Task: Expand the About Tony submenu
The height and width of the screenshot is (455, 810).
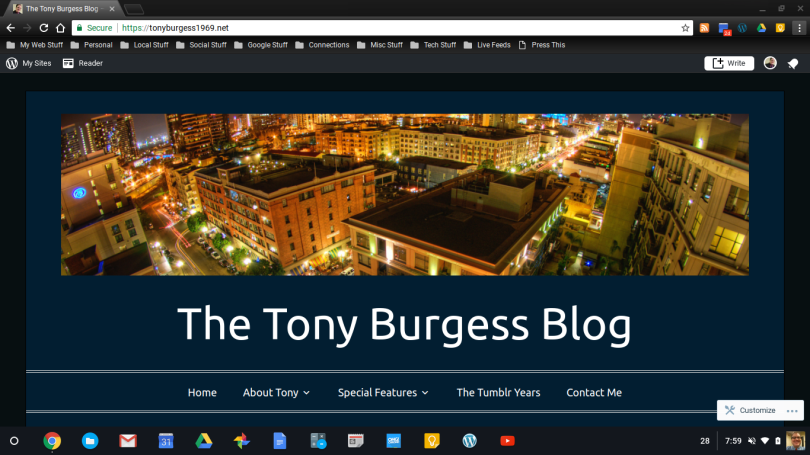Action: (276, 393)
